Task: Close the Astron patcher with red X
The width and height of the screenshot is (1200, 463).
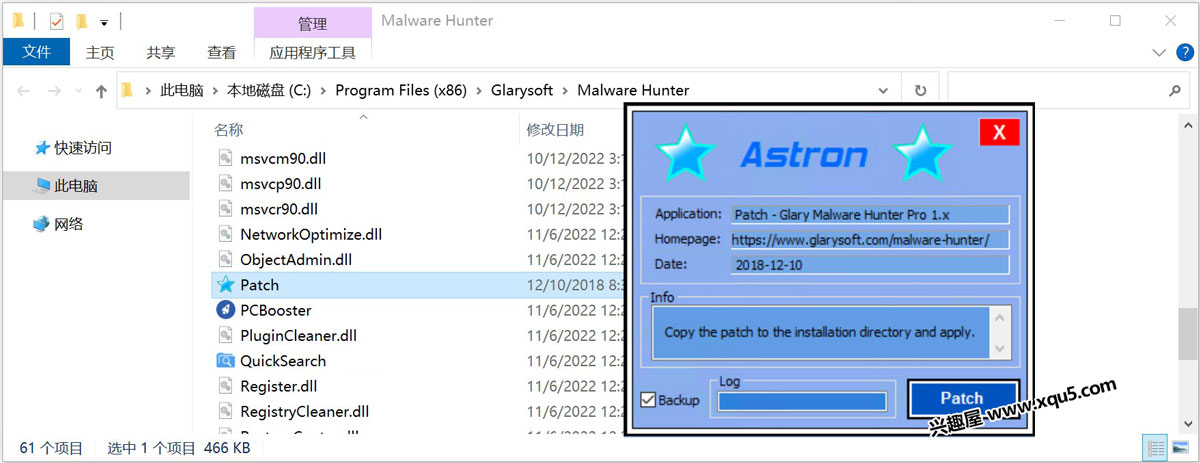Action: tap(999, 132)
